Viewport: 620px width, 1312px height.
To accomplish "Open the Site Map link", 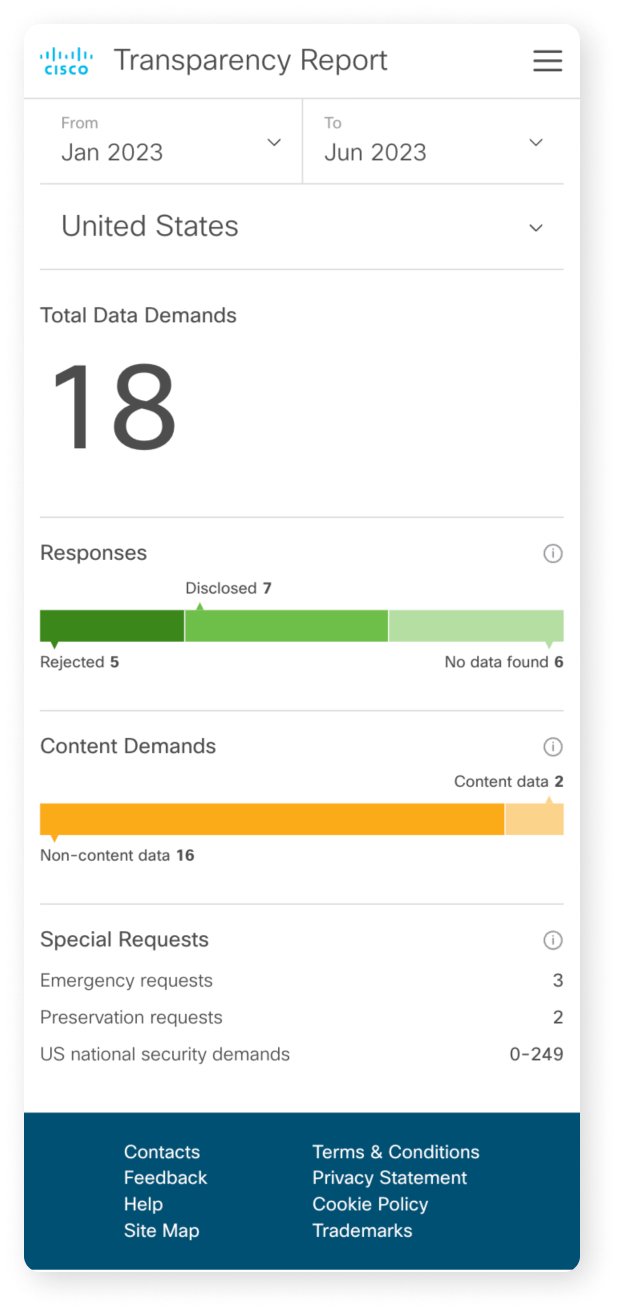I will click(x=162, y=1230).
